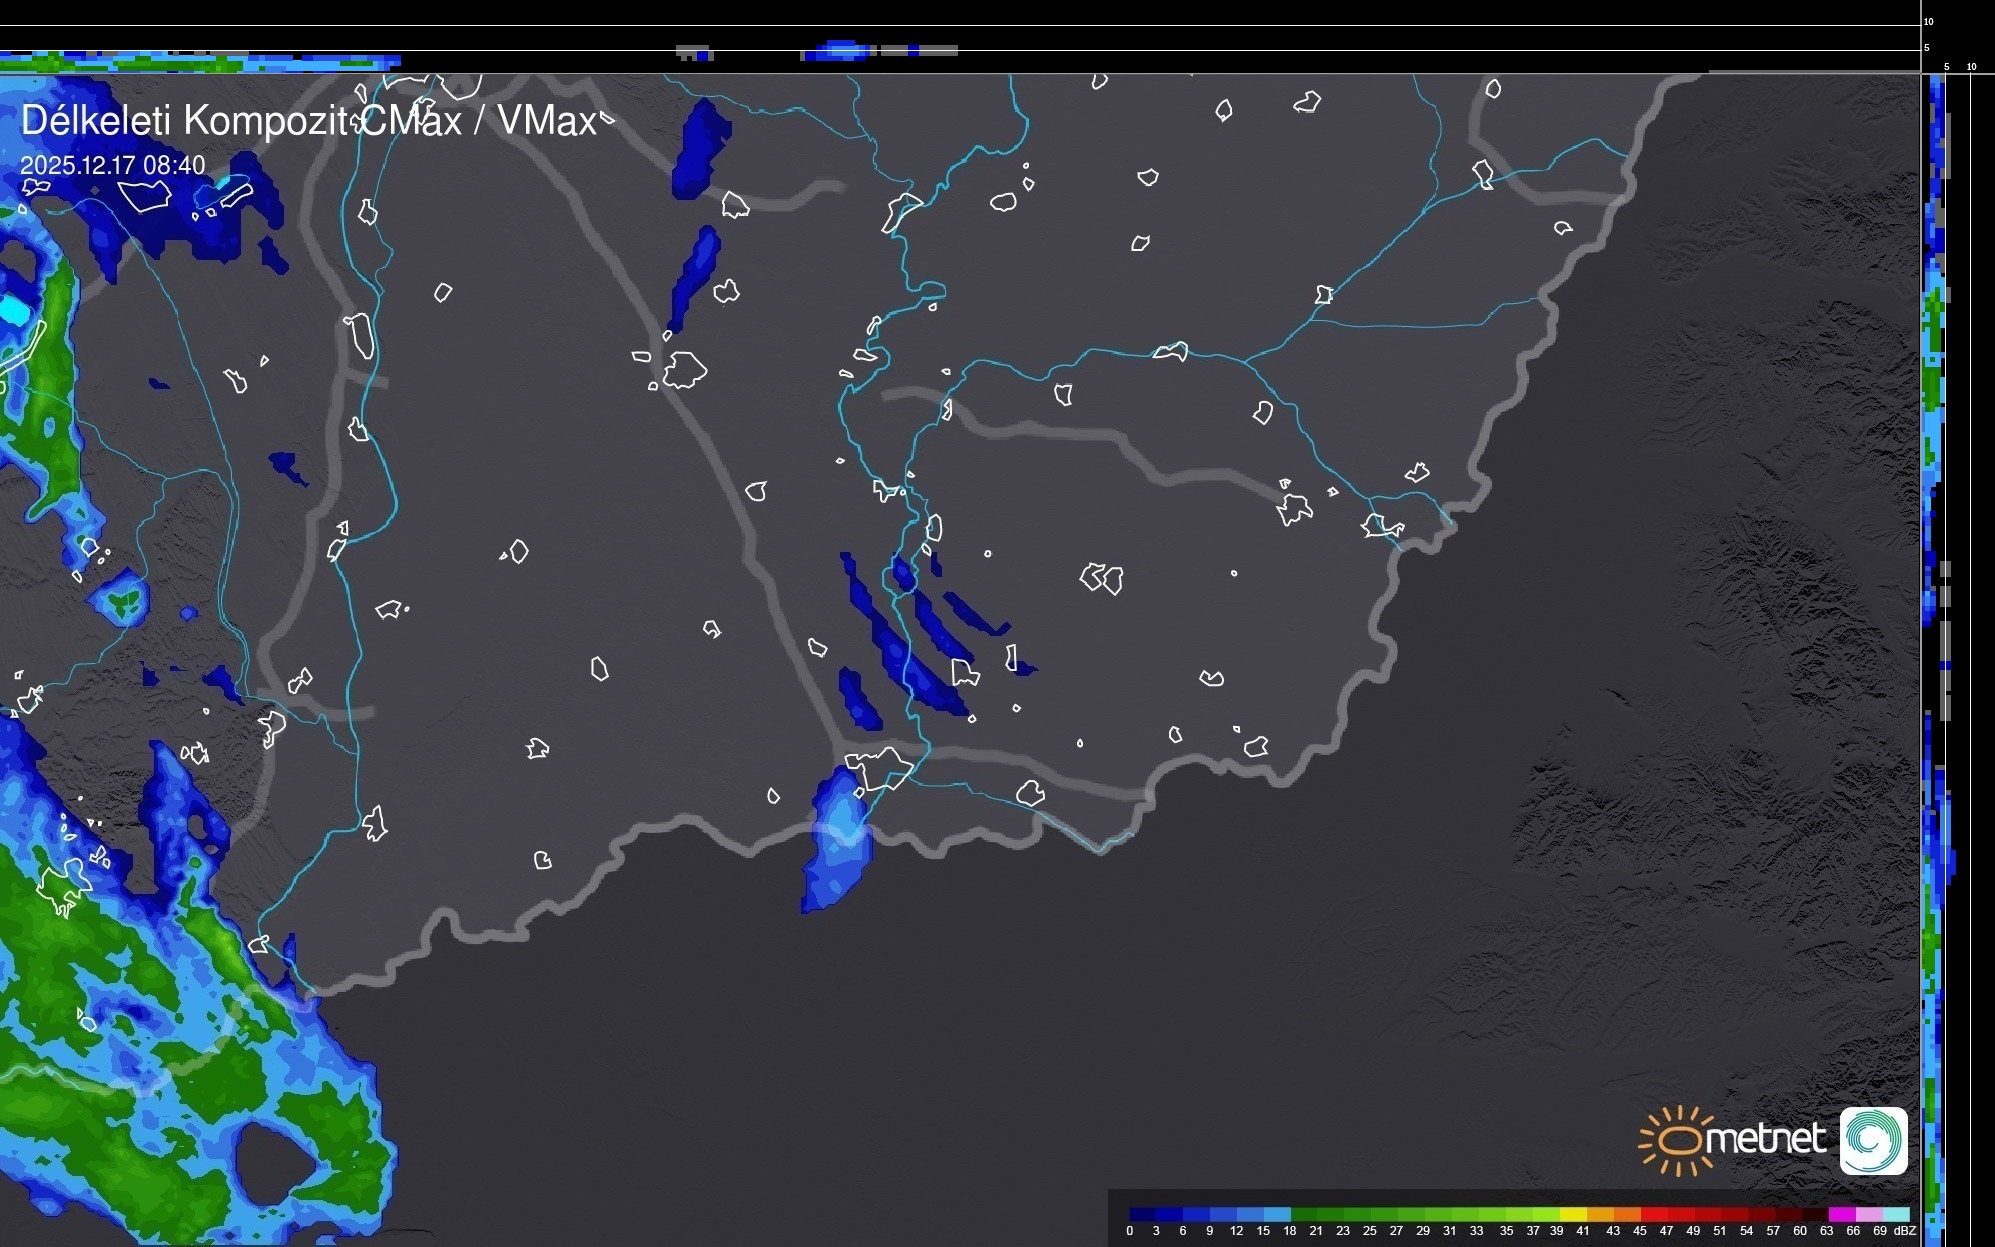Viewport: 1995px width, 1247px height.
Task: Click the 2025.12.17 08:40 timestamp
Action: (x=112, y=165)
